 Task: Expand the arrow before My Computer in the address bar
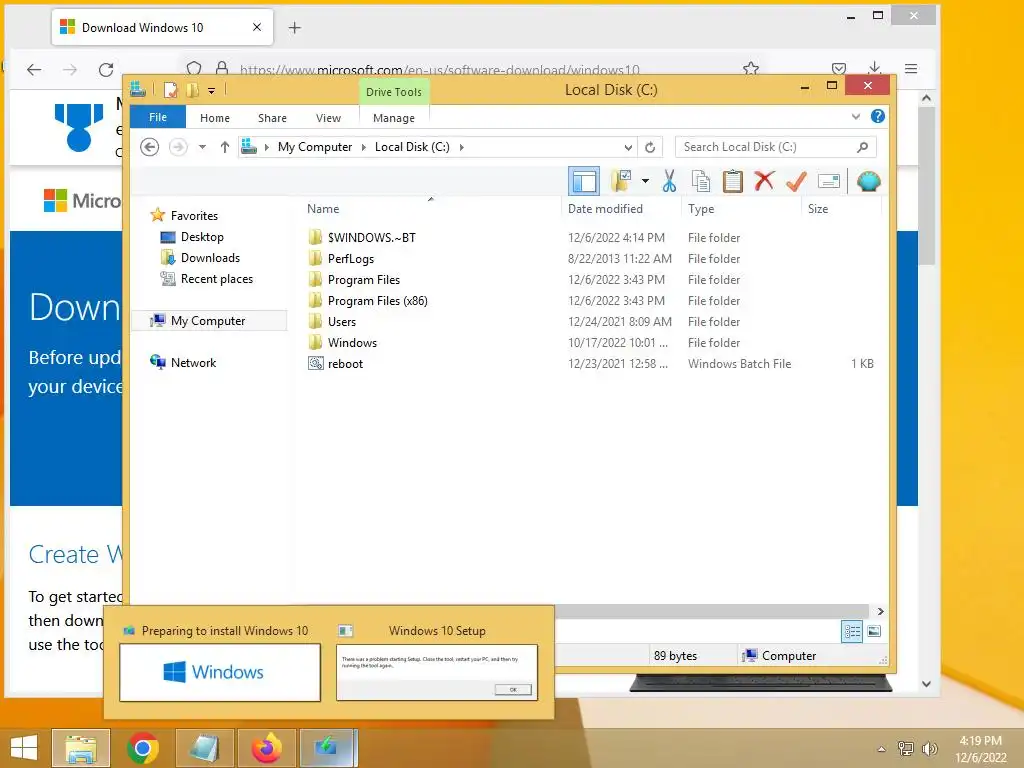click(x=266, y=147)
